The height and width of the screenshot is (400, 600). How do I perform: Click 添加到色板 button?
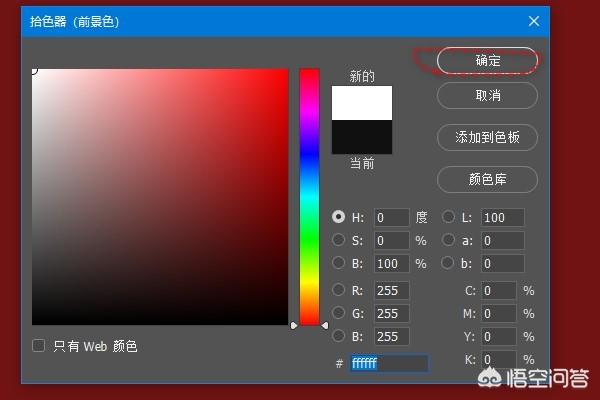coord(487,137)
